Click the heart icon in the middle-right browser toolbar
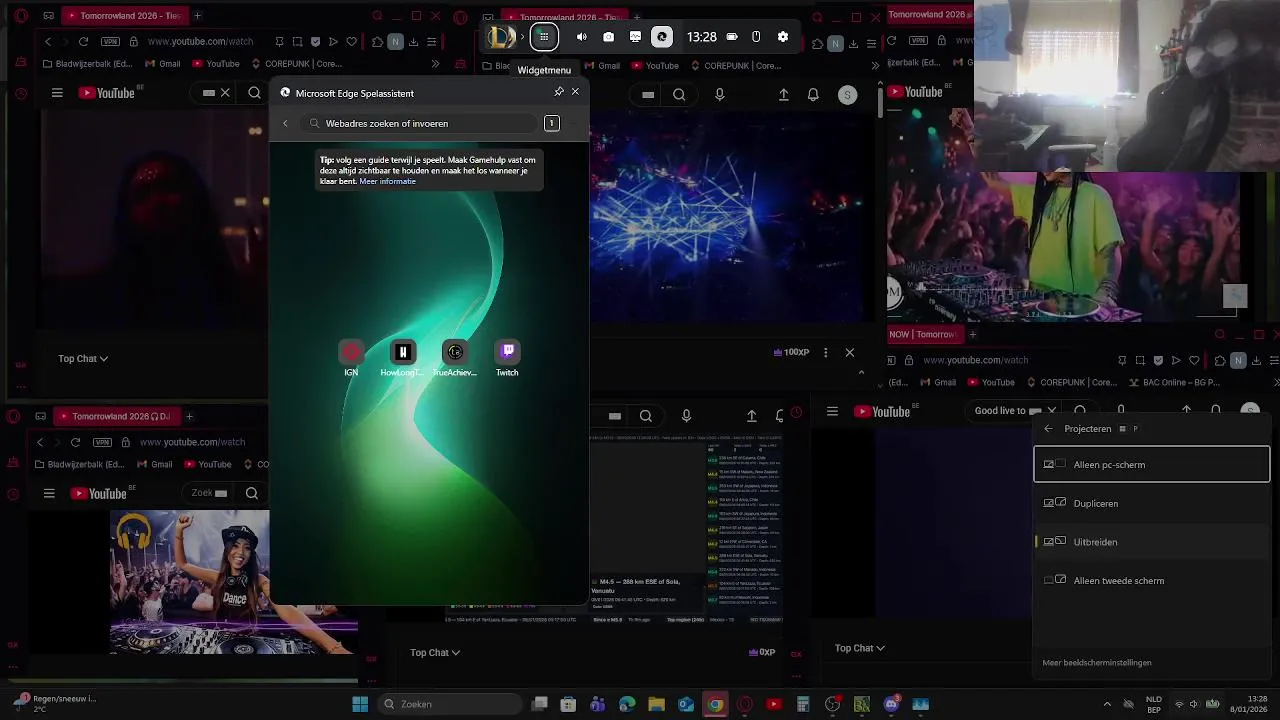Image resolution: width=1280 pixels, height=720 pixels. [x=1194, y=361]
